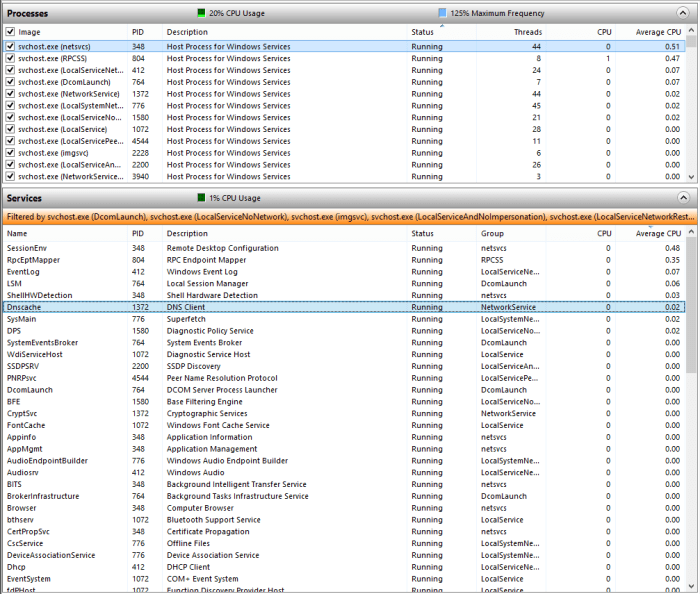Select the PNRPsvc service row
The width and height of the screenshot is (700, 594).
(344, 378)
